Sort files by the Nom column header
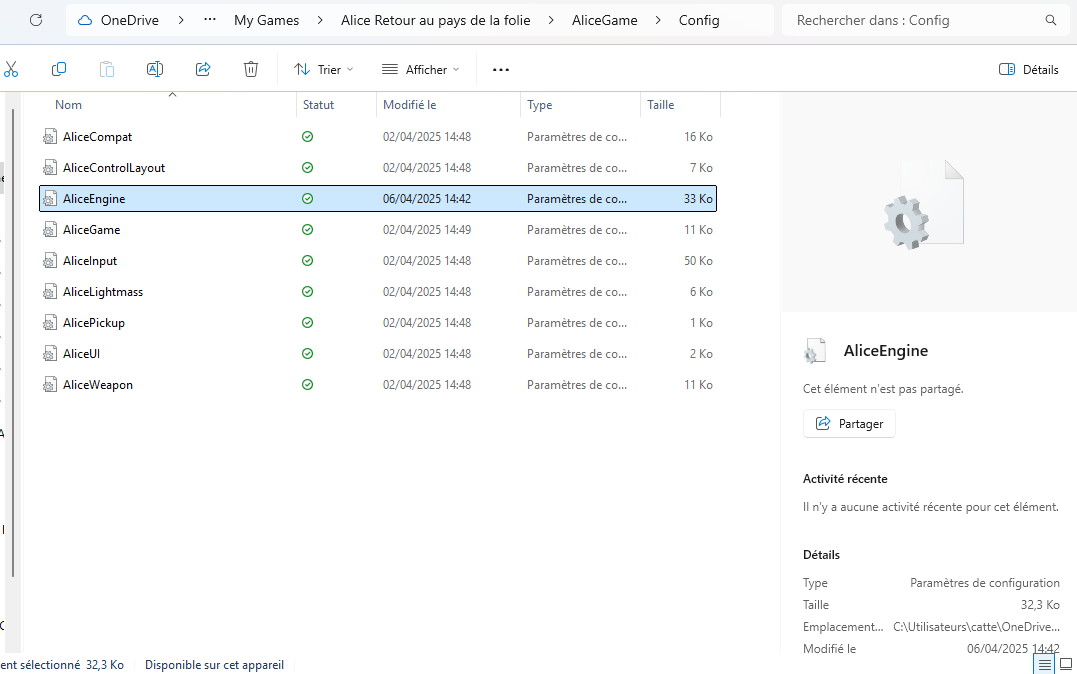Screen dimensions: 1077x674 [x=69, y=105]
